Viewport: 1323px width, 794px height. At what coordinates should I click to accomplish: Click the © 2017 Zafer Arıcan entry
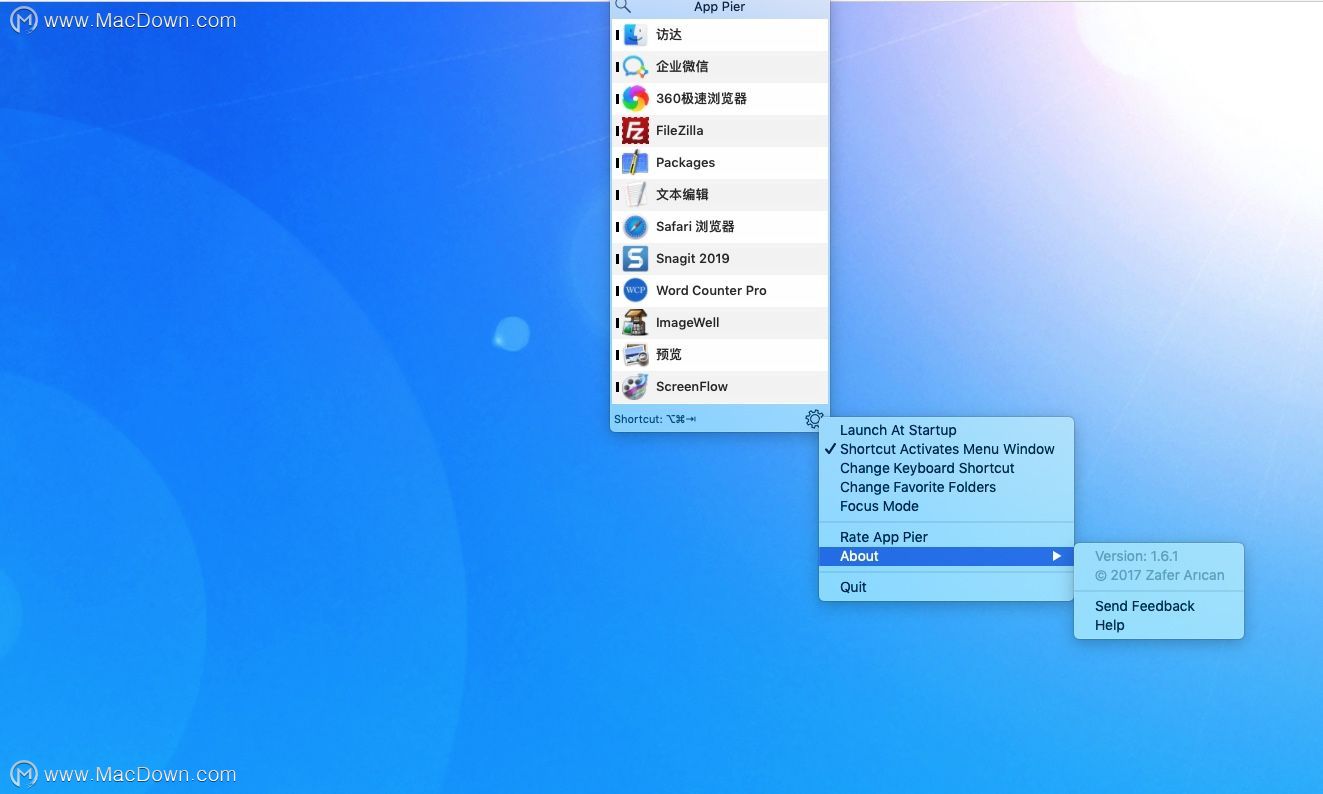pos(1158,575)
